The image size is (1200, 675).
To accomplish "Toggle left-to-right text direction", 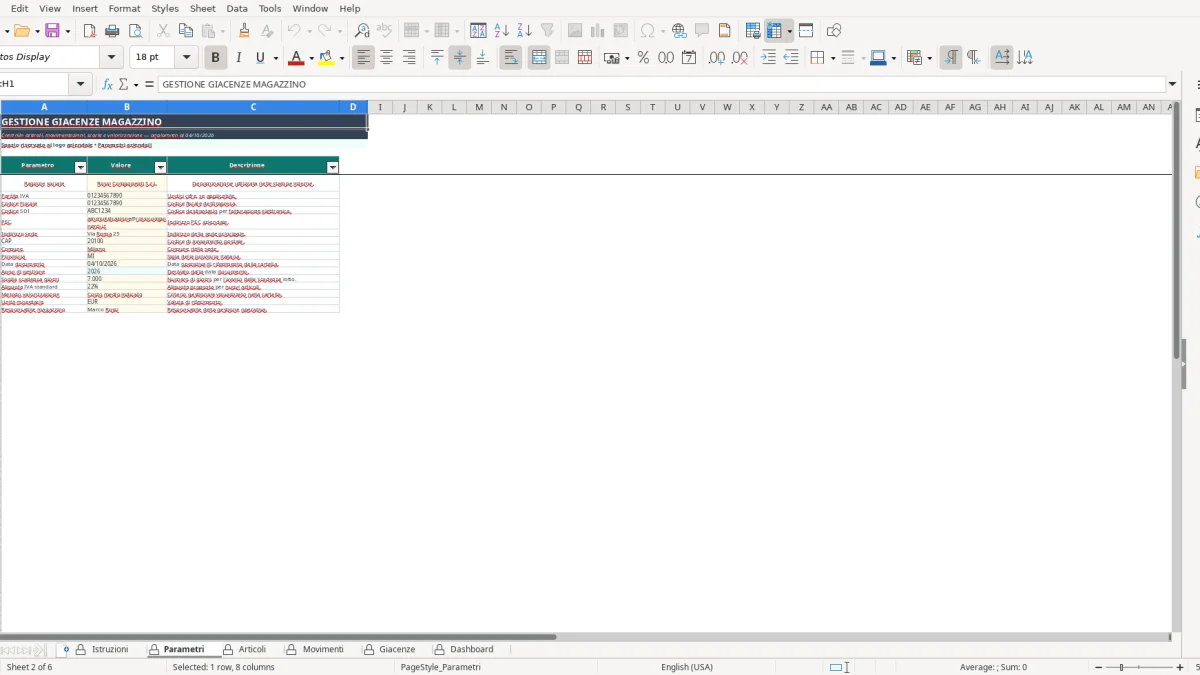I will click(951, 58).
